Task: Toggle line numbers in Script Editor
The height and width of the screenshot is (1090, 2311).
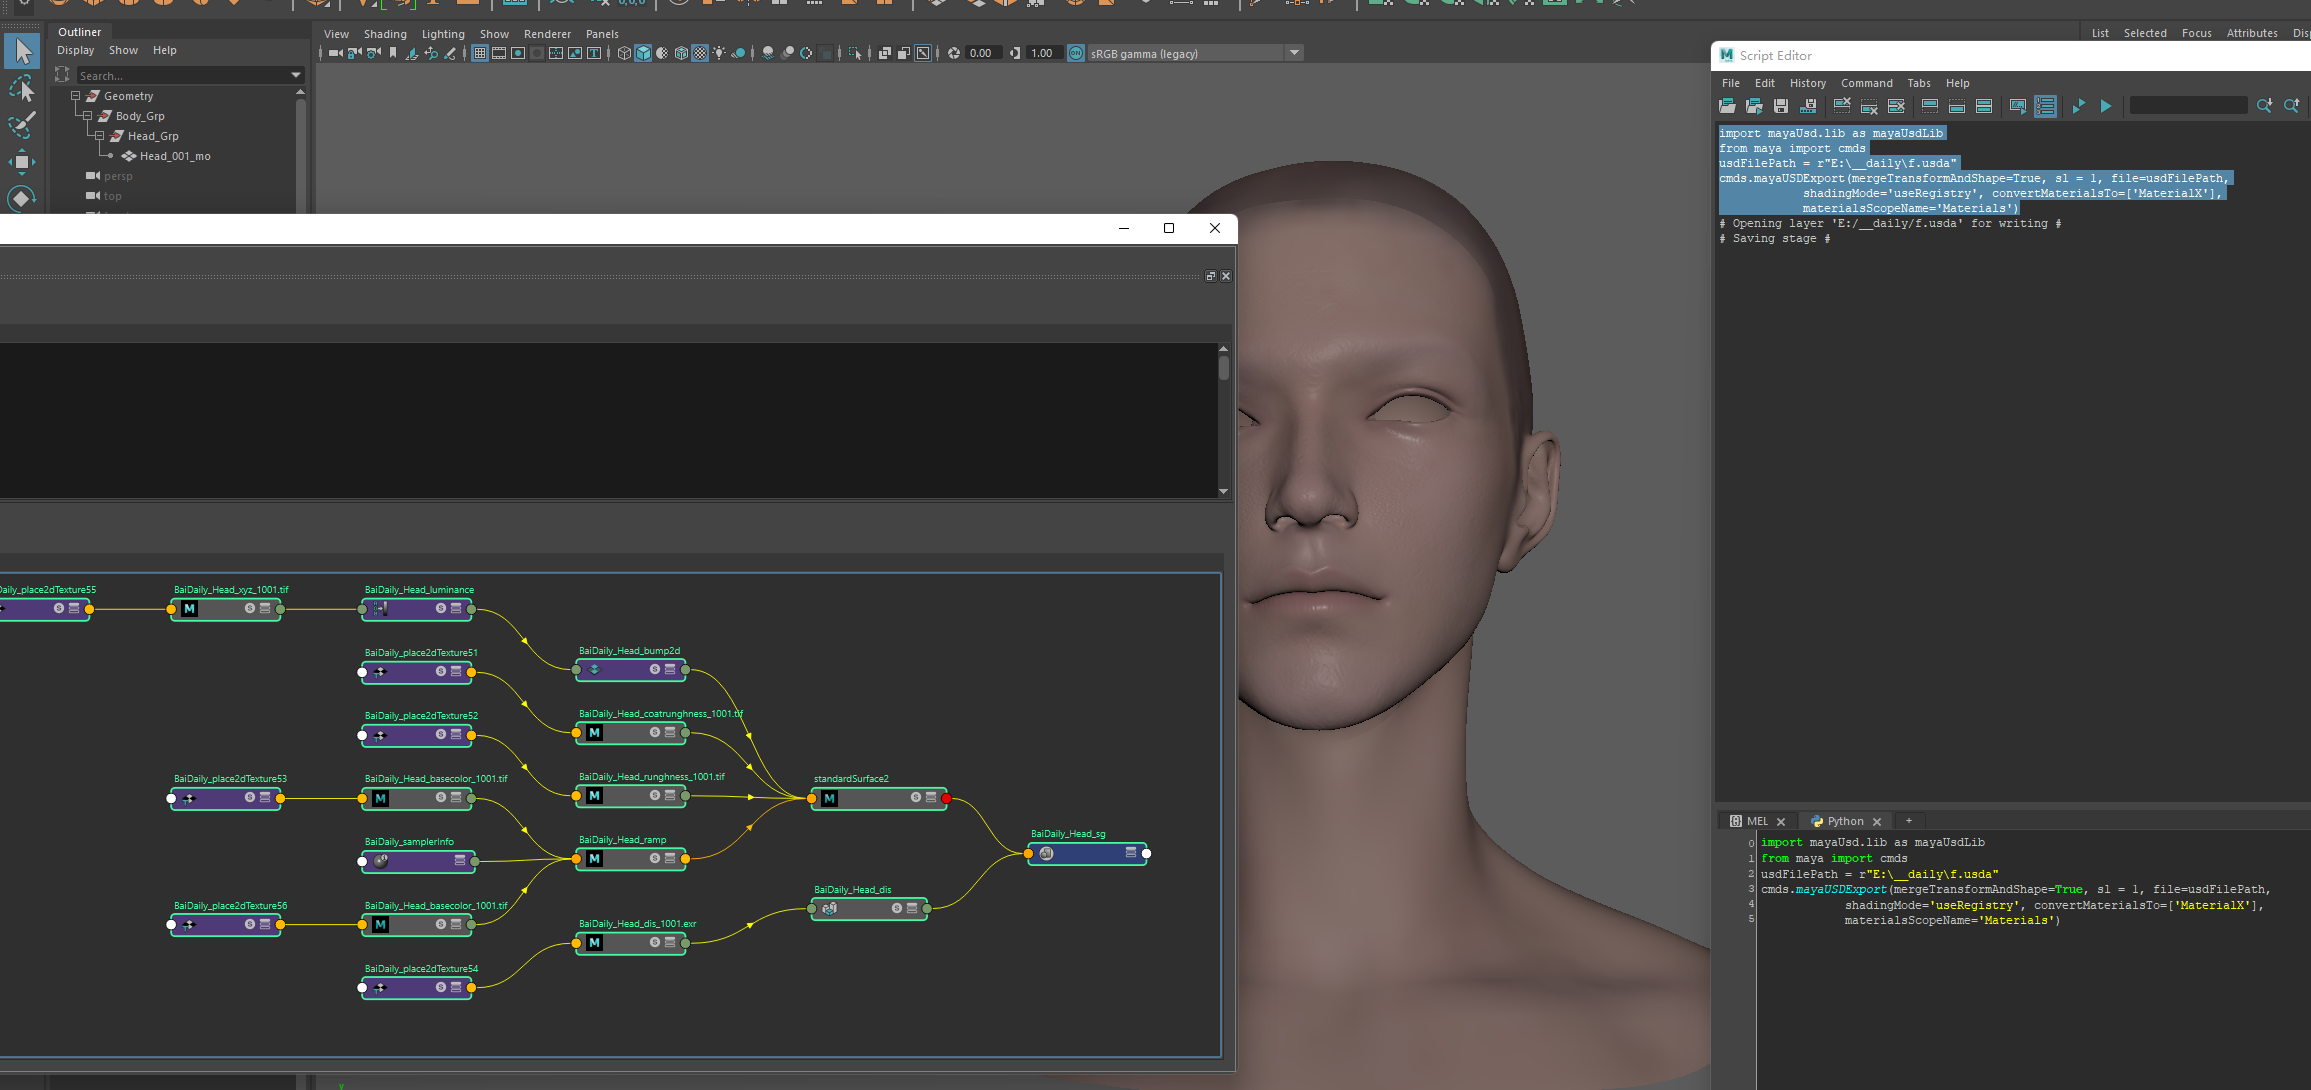Action: coord(2045,106)
